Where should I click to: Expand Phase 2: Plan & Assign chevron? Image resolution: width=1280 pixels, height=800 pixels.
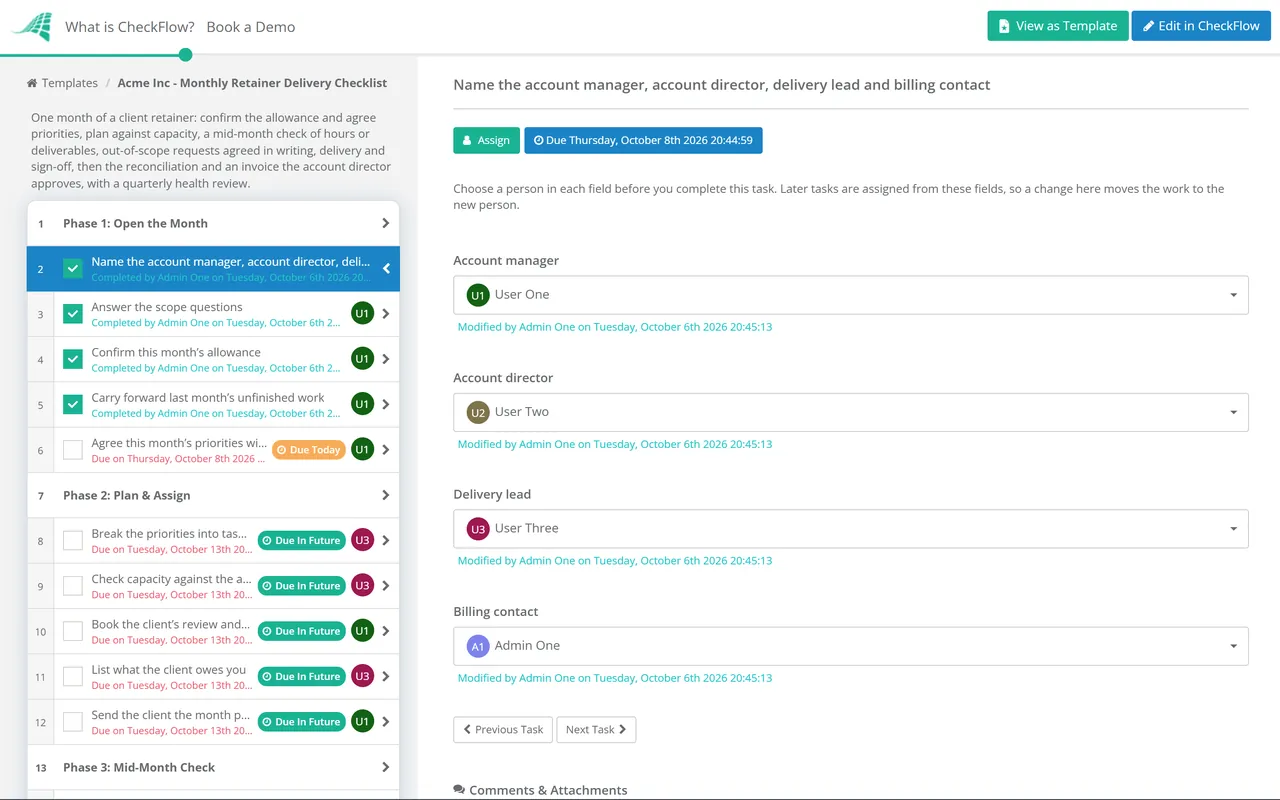tap(386, 496)
